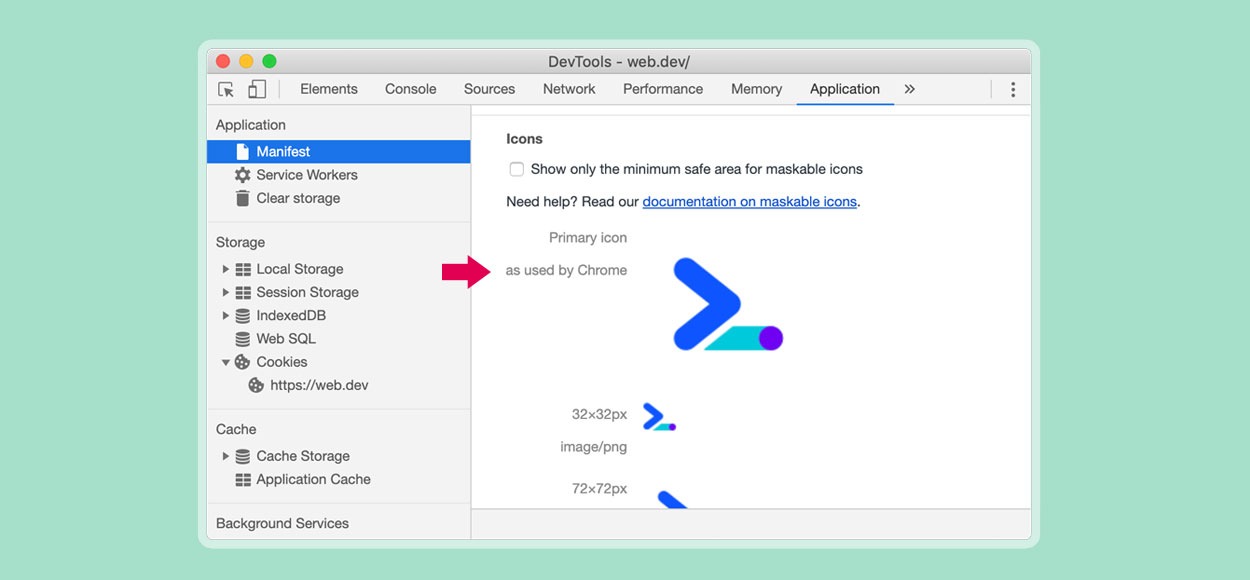Screen dimensions: 1250x580
Task: Select the Web SQL label
Action: 286,338
